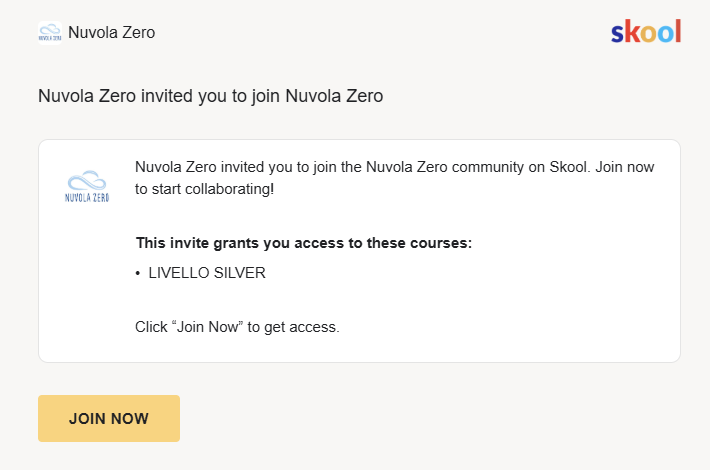Click the 'to start collaborating!' text line
The width and height of the screenshot is (710, 470).
204,189
